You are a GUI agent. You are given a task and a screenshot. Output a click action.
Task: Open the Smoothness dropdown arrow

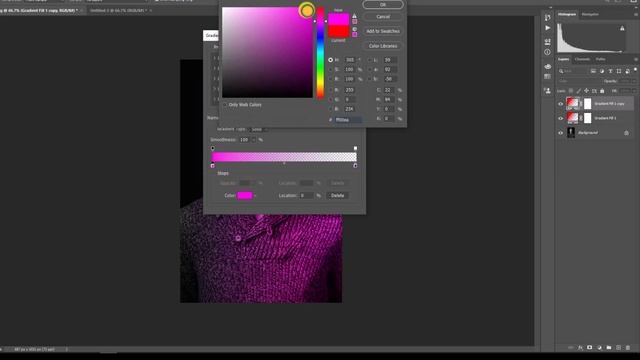point(253,140)
